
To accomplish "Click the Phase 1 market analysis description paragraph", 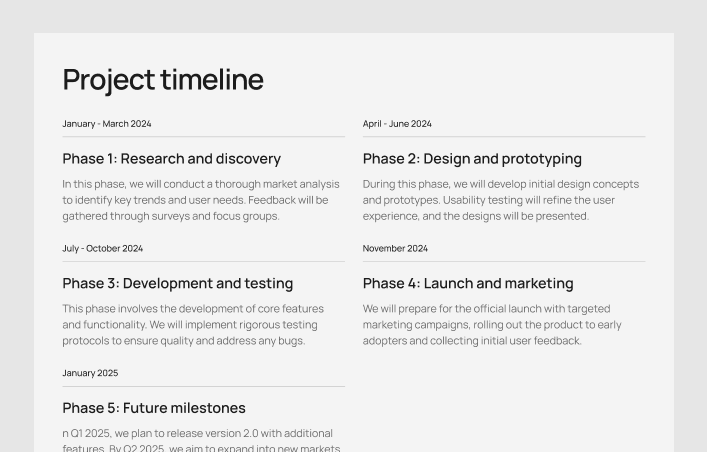I will [x=201, y=200].
